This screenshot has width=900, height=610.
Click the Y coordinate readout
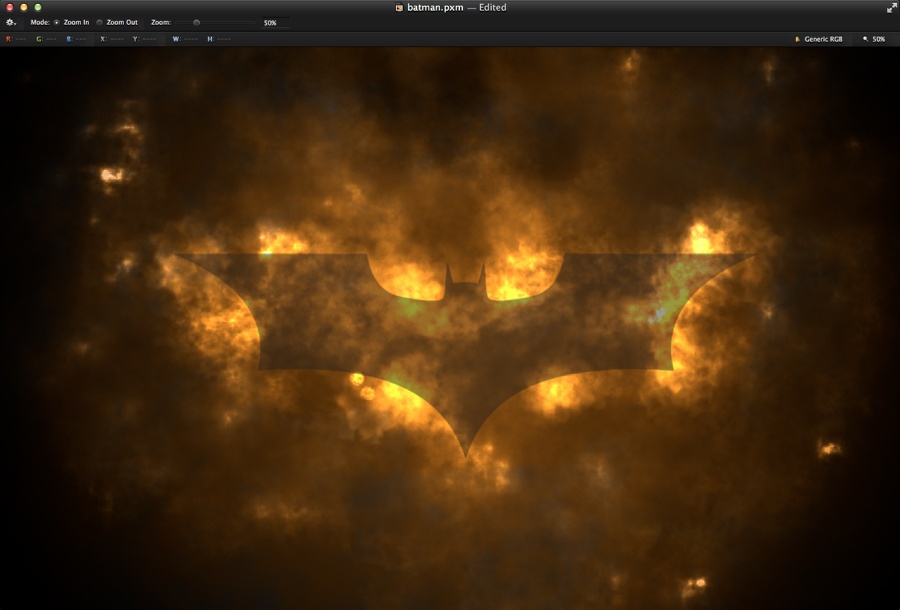145,39
